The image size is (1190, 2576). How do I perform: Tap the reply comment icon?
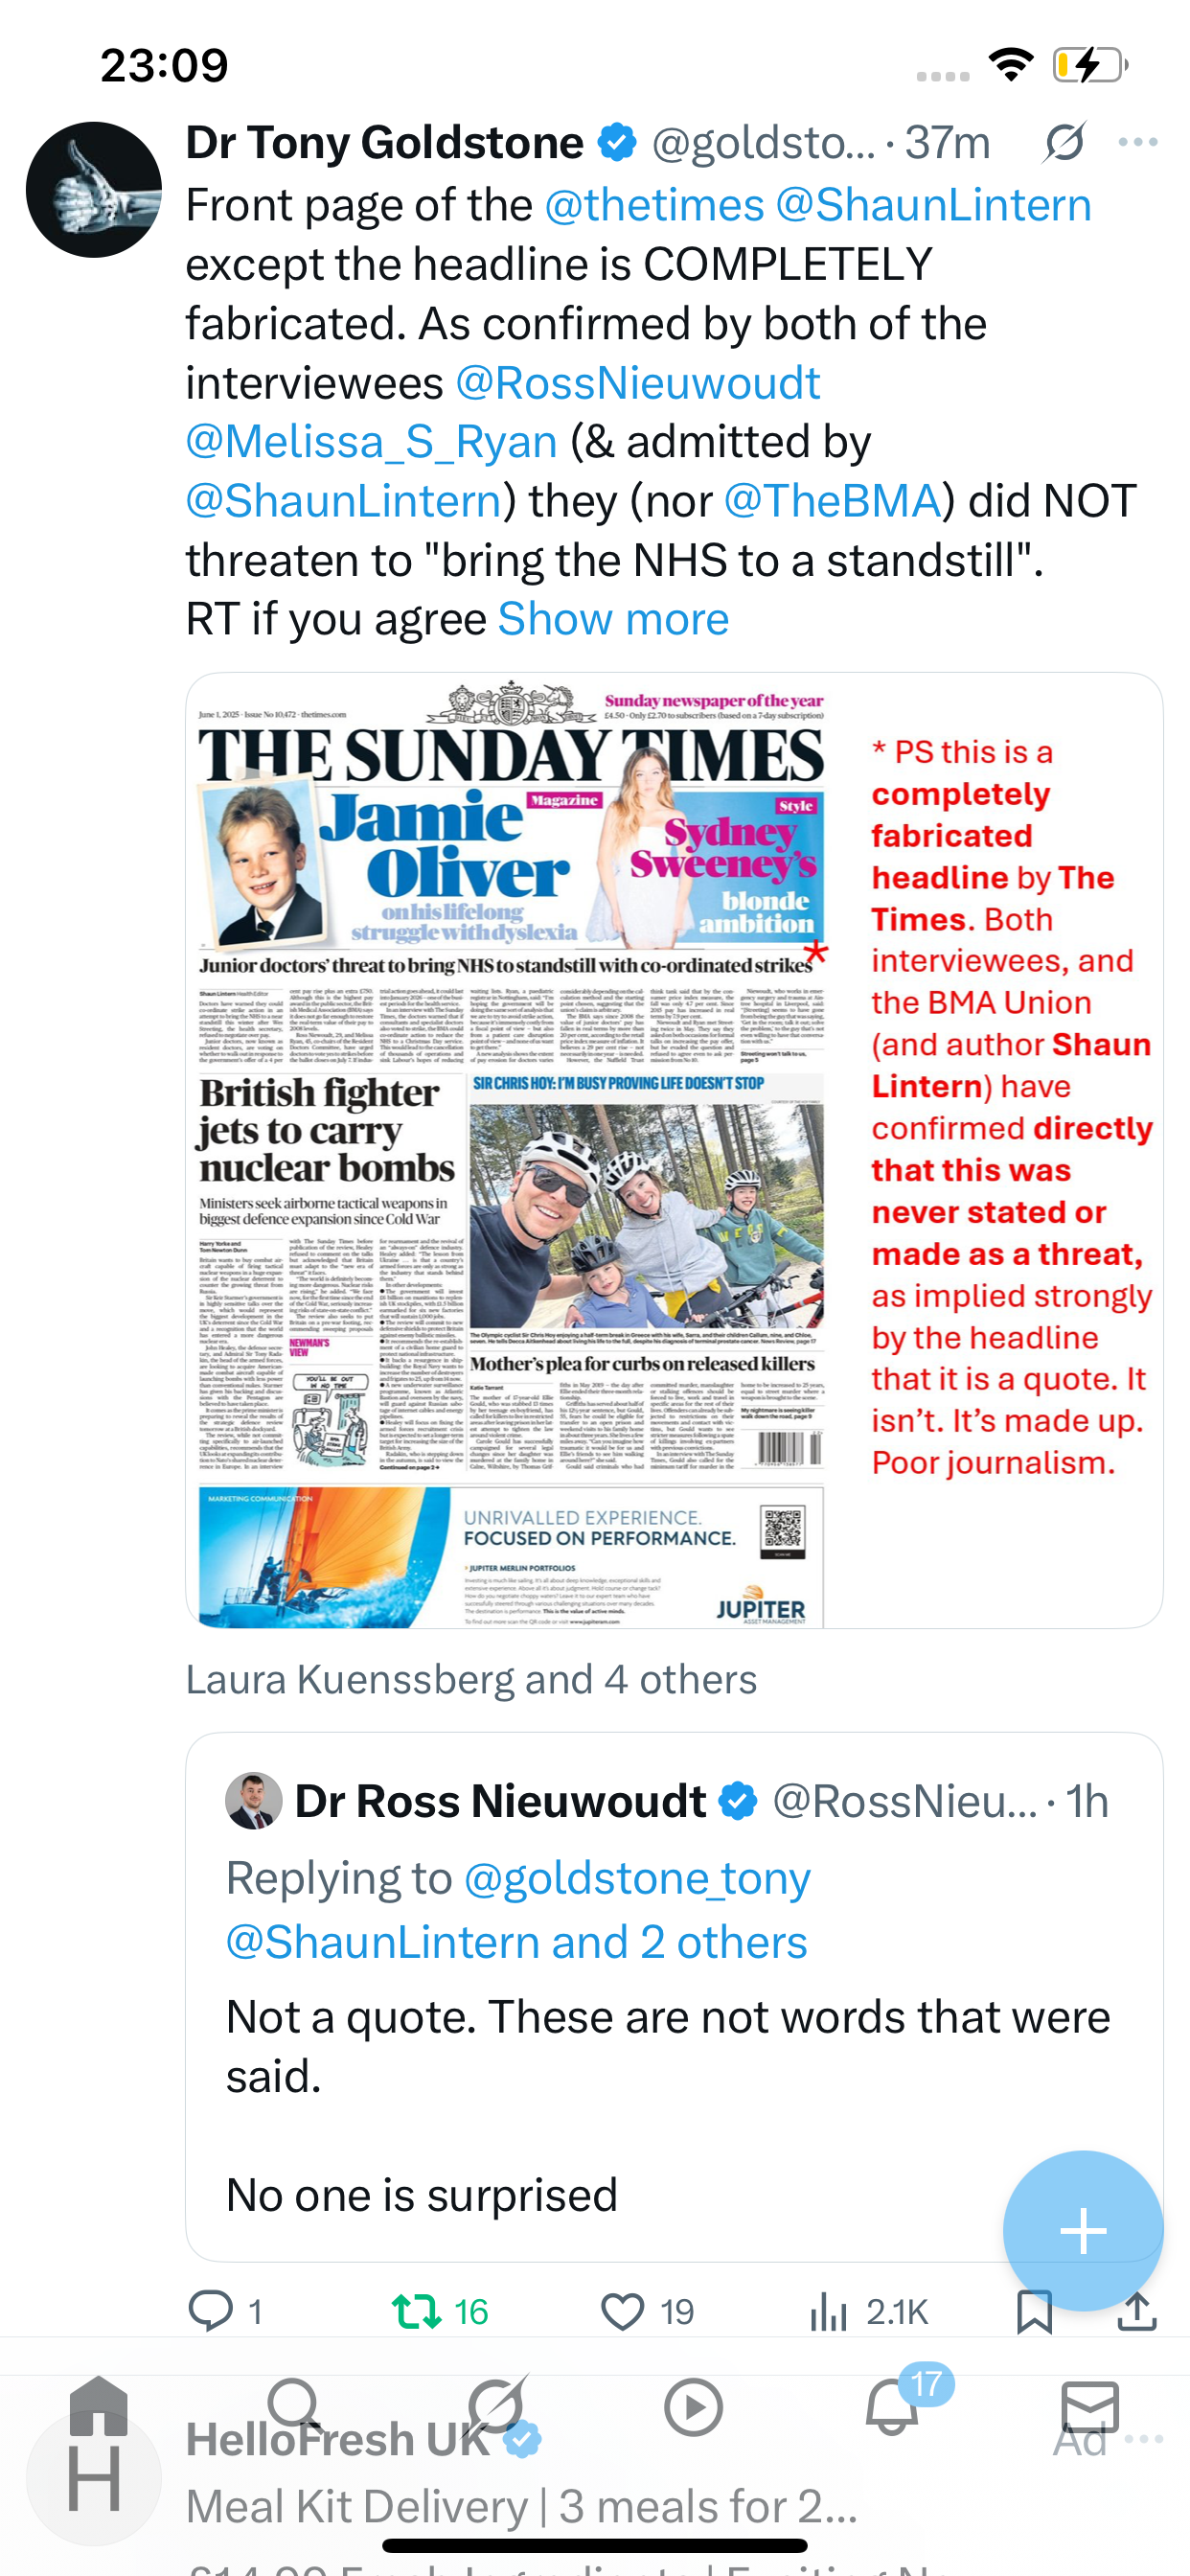click(210, 2311)
